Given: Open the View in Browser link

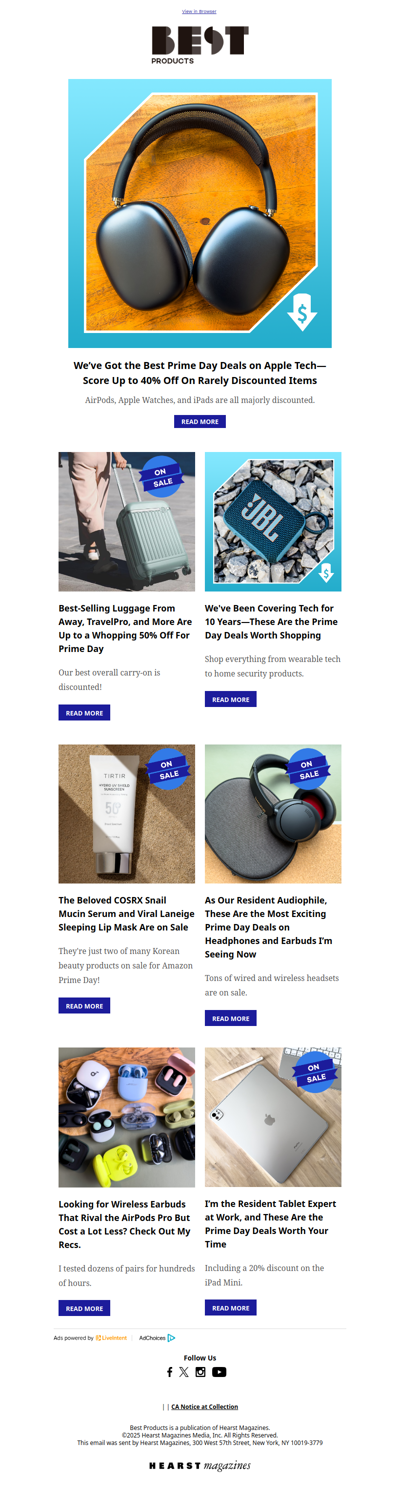Looking at the screenshot, I should 199,11.
